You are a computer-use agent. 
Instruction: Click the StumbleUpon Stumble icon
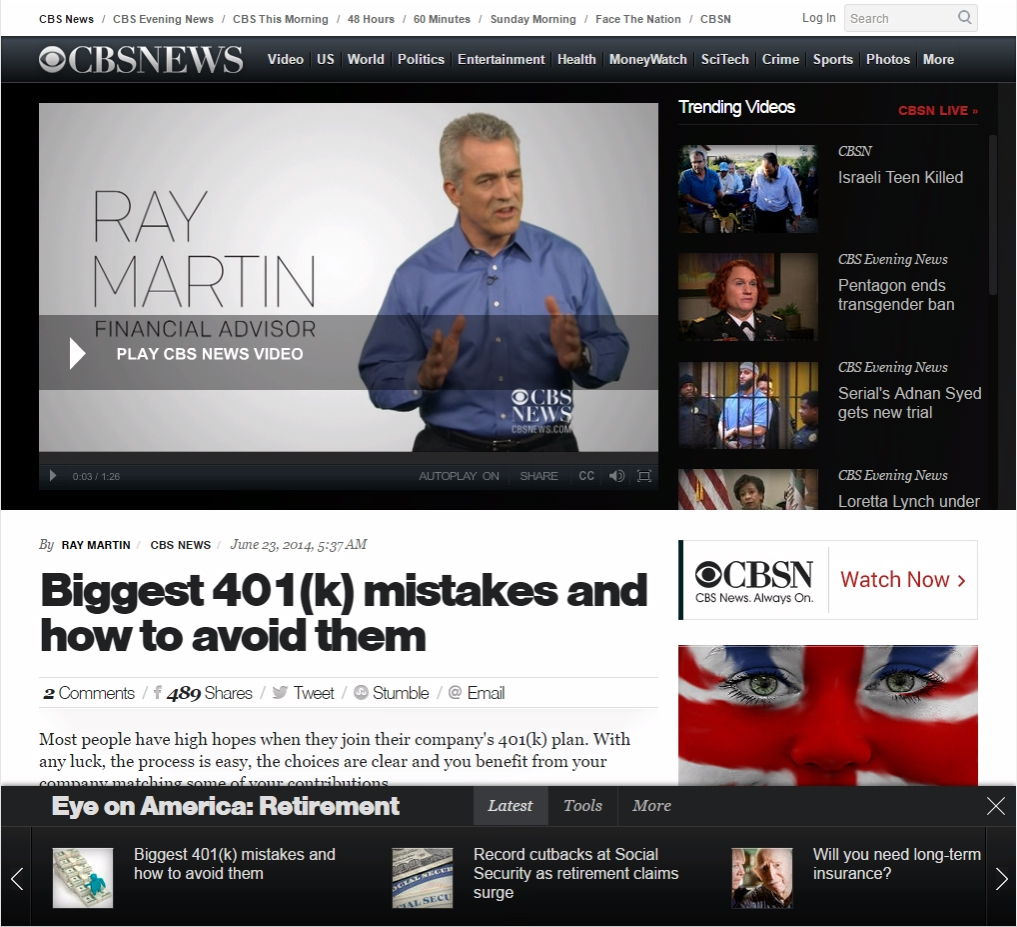pyautogui.click(x=361, y=693)
